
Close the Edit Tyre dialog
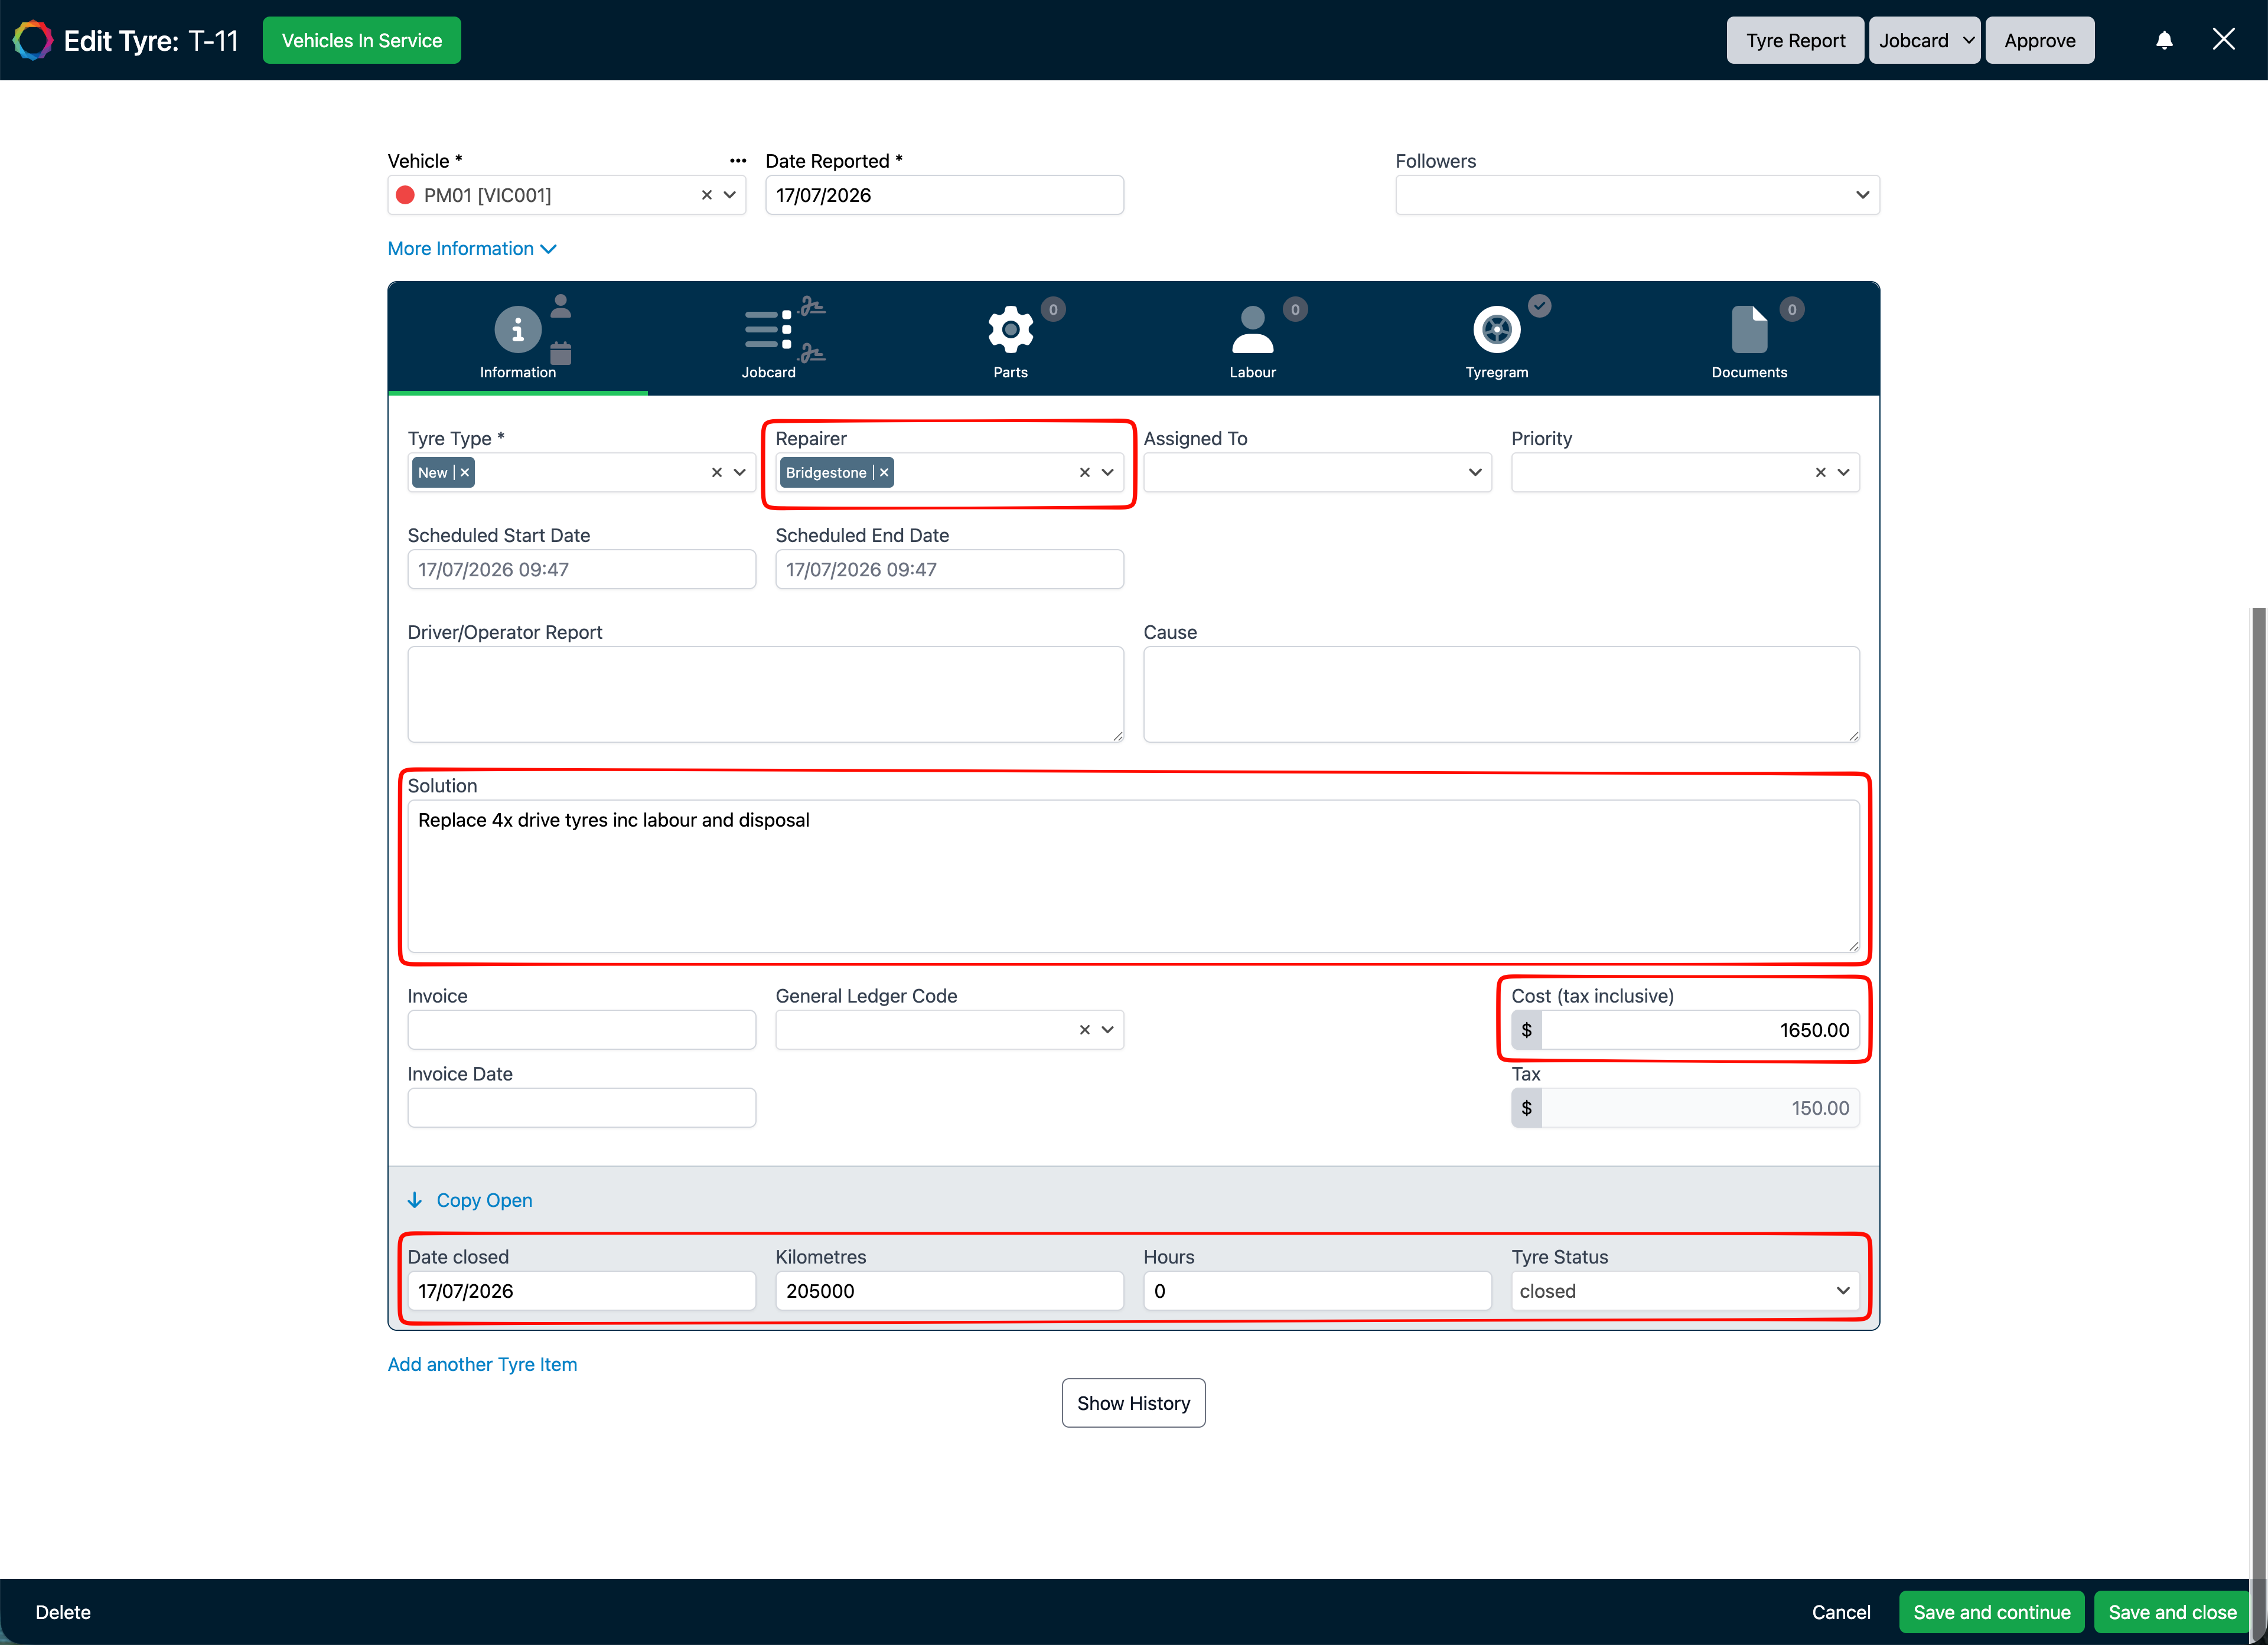tap(2224, 39)
